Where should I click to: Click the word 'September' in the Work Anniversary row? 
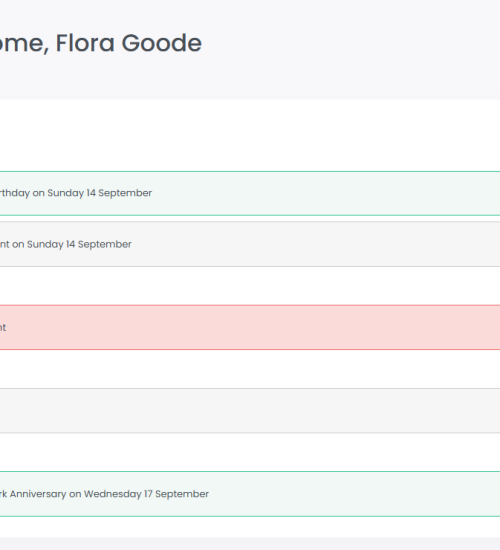click(182, 494)
